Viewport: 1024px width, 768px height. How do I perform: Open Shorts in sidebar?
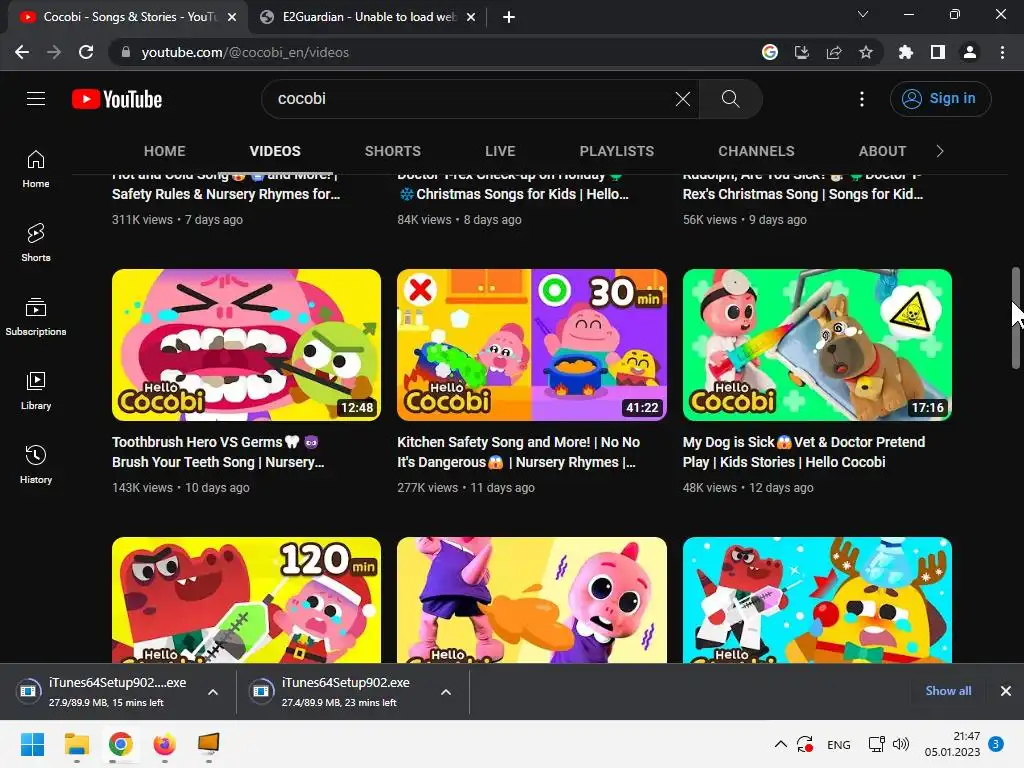point(36,242)
